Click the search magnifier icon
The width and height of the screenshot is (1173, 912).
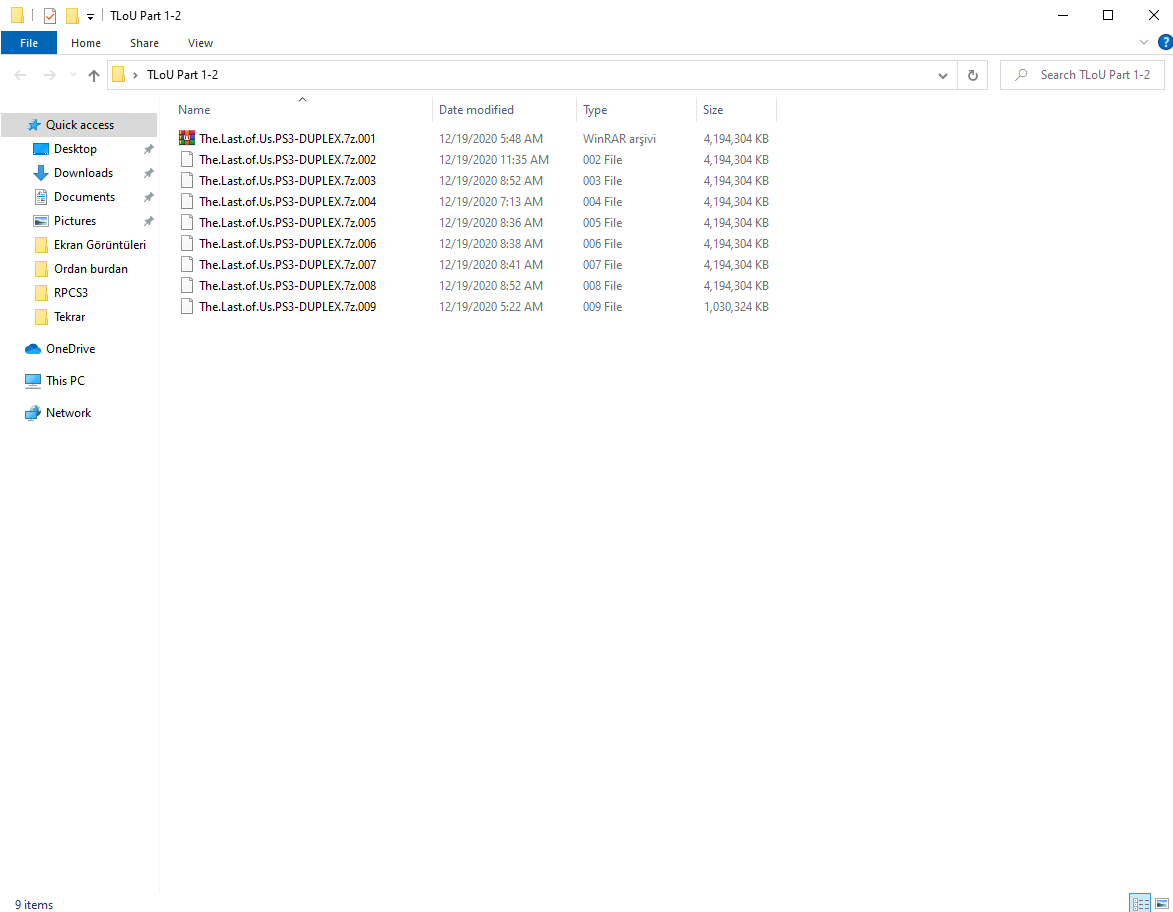1021,75
